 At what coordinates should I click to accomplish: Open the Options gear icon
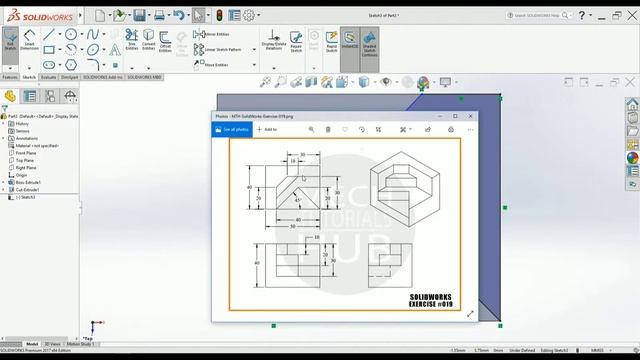pyautogui.click(x=249, y=16)
